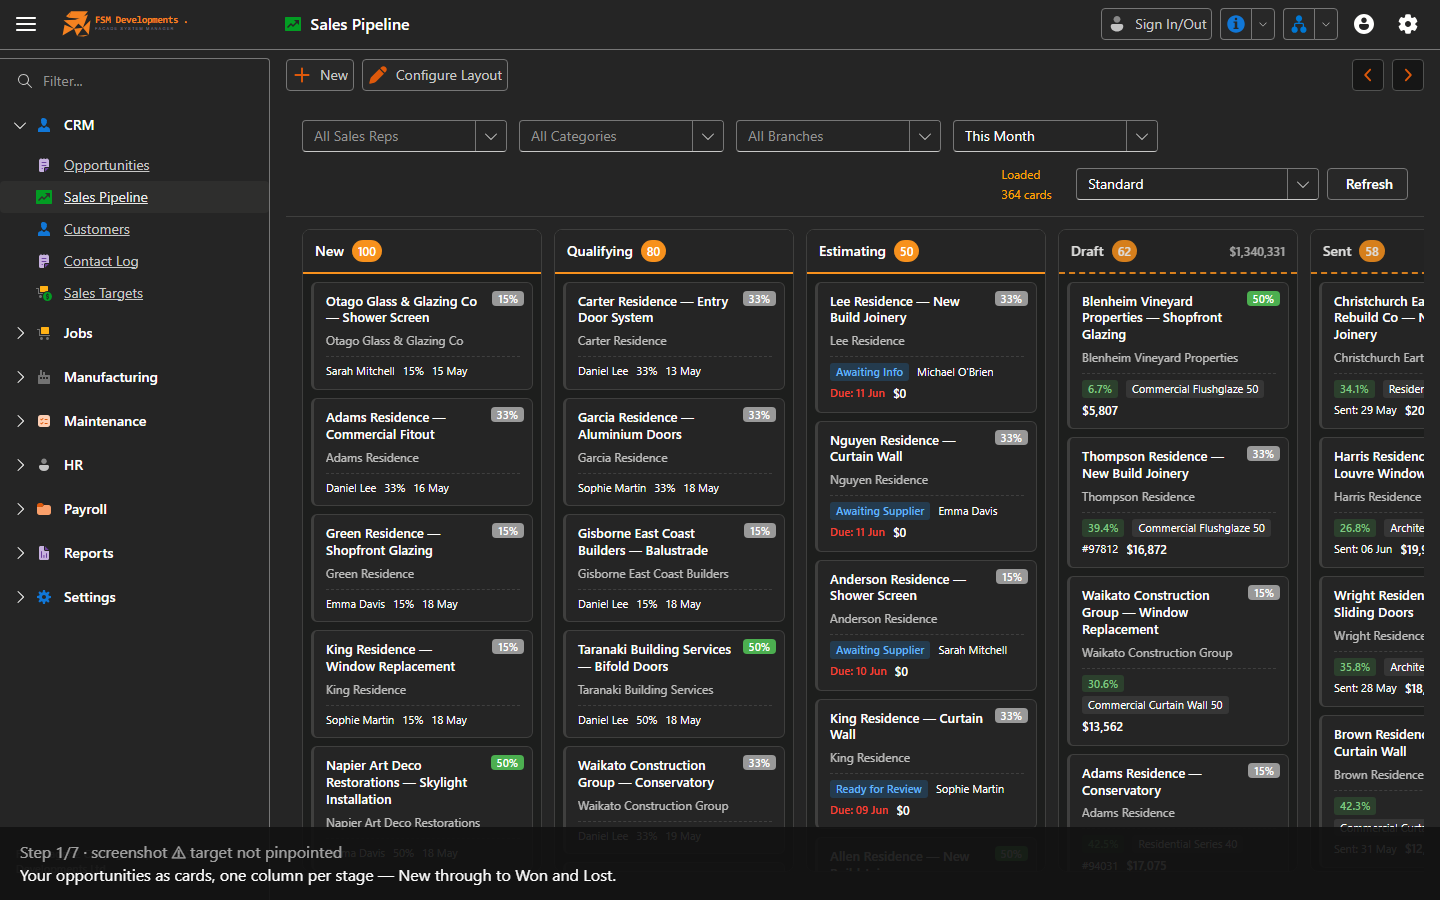Click the search magnifier icon in filter
1440x900 pixels.
[x=25, y=81]
